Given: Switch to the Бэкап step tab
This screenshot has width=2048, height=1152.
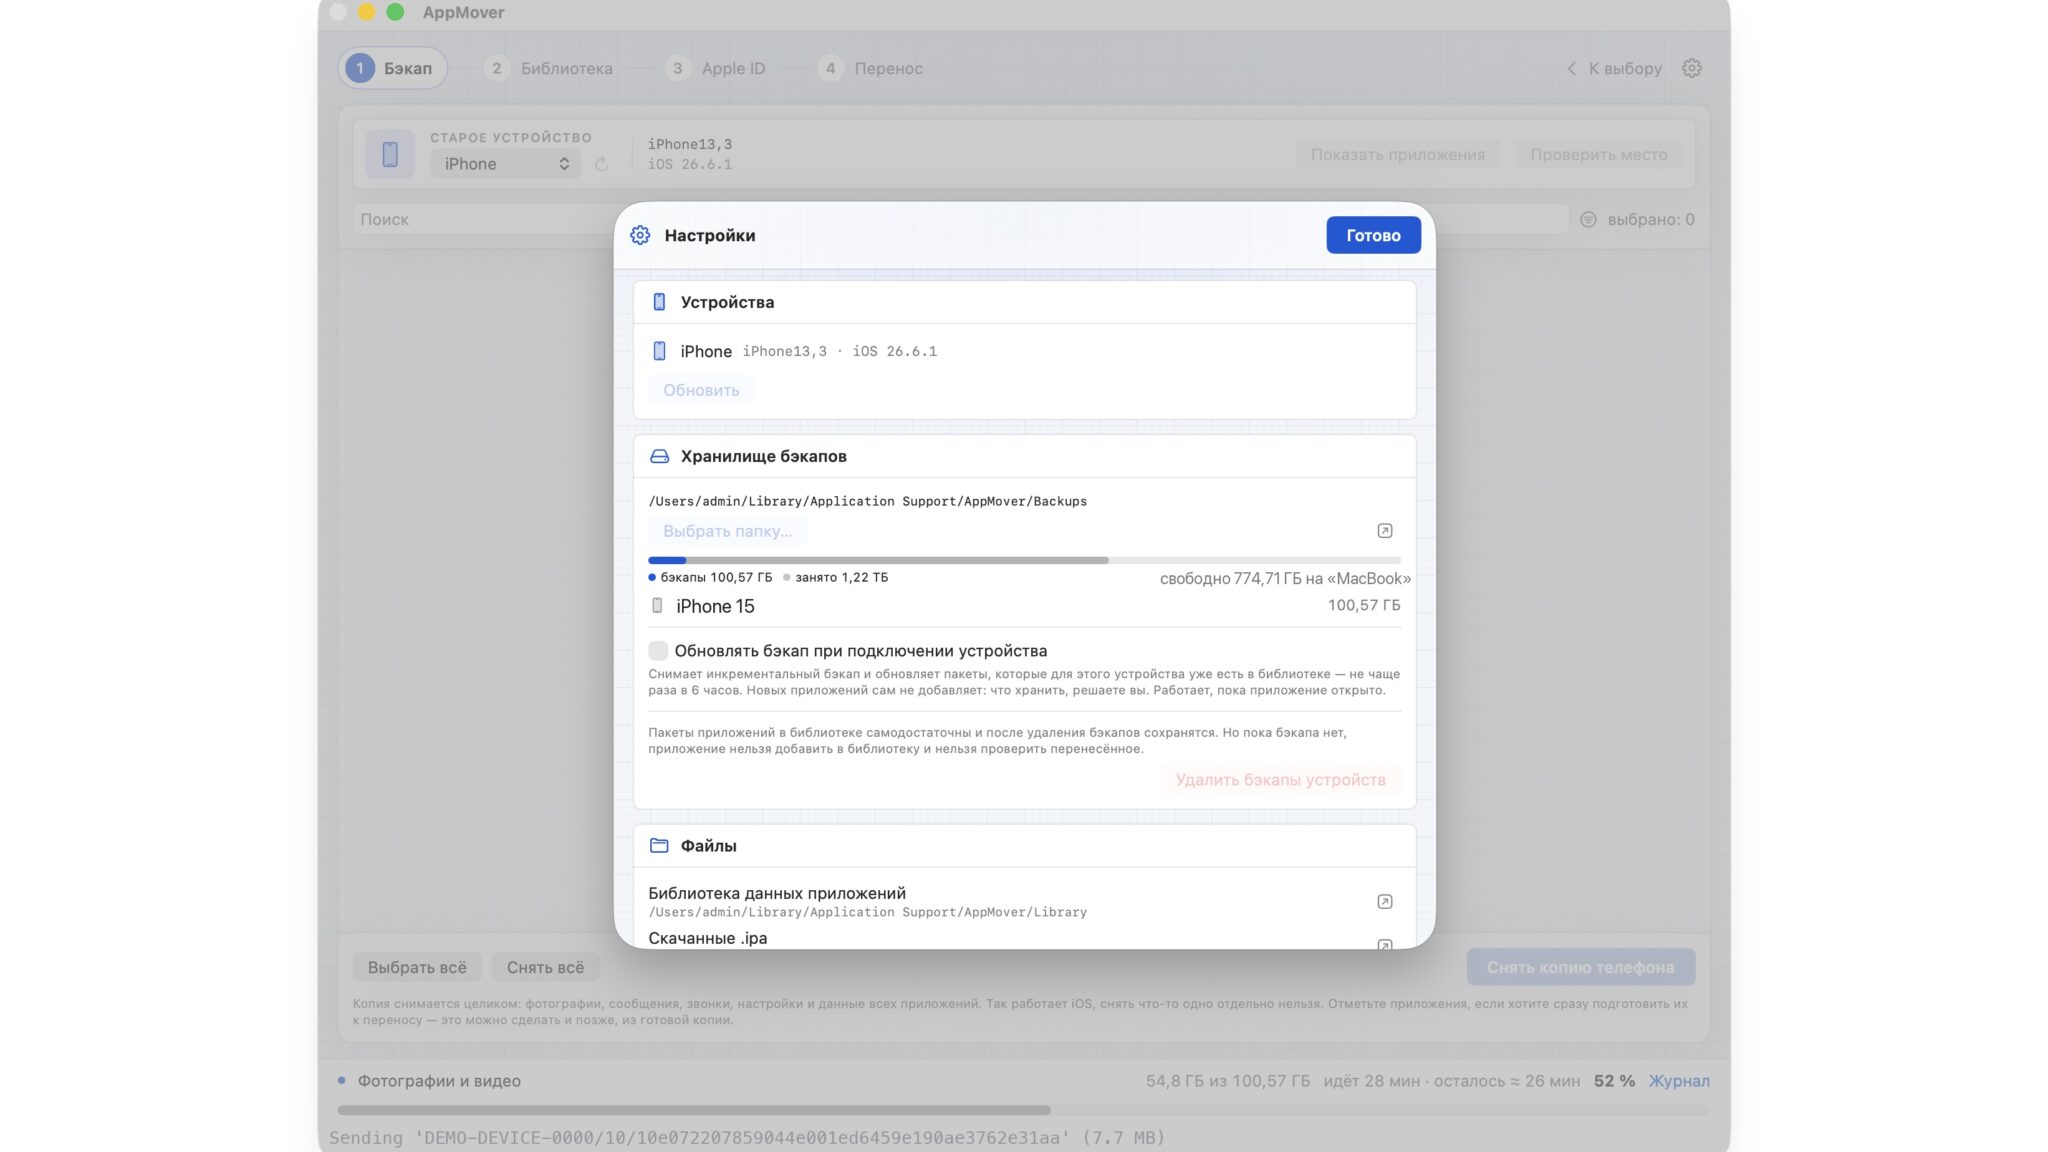Looking at the screenshot, I should (392, 68).
